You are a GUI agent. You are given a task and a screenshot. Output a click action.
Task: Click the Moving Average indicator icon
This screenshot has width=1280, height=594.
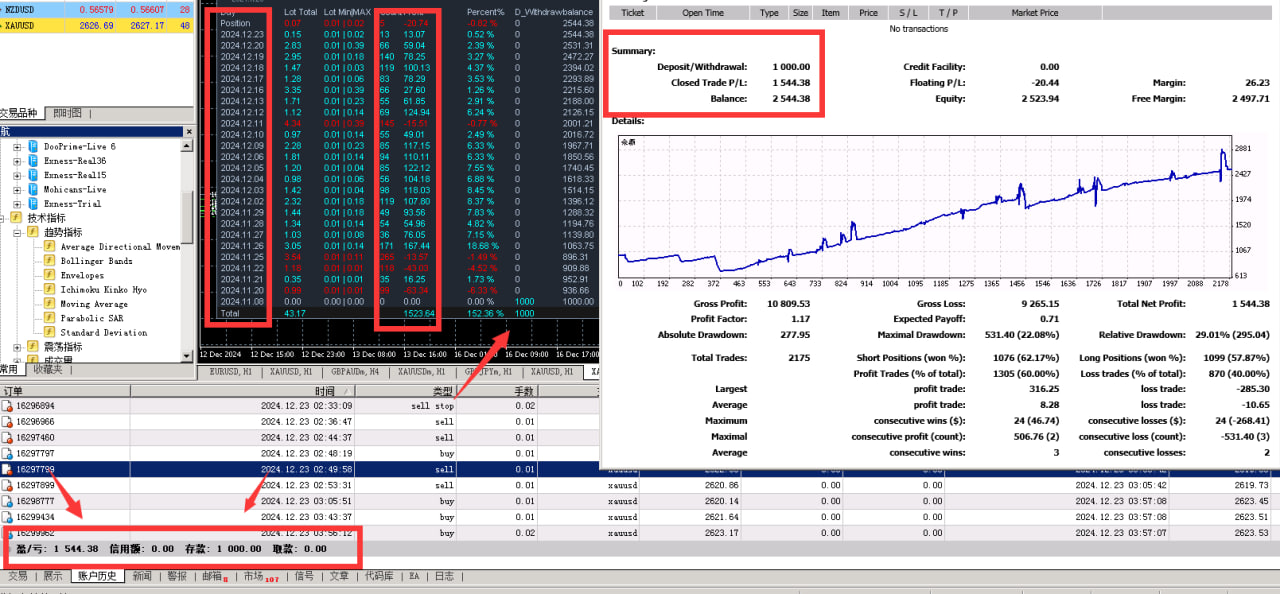point(49,304)
